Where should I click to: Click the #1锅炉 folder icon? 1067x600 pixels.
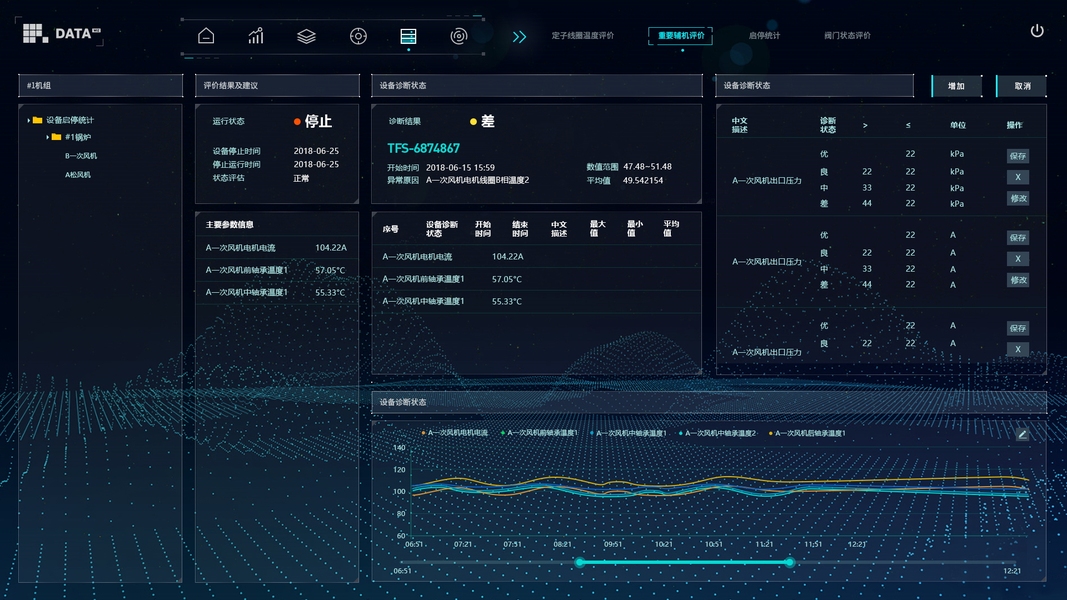click(56, 137)
